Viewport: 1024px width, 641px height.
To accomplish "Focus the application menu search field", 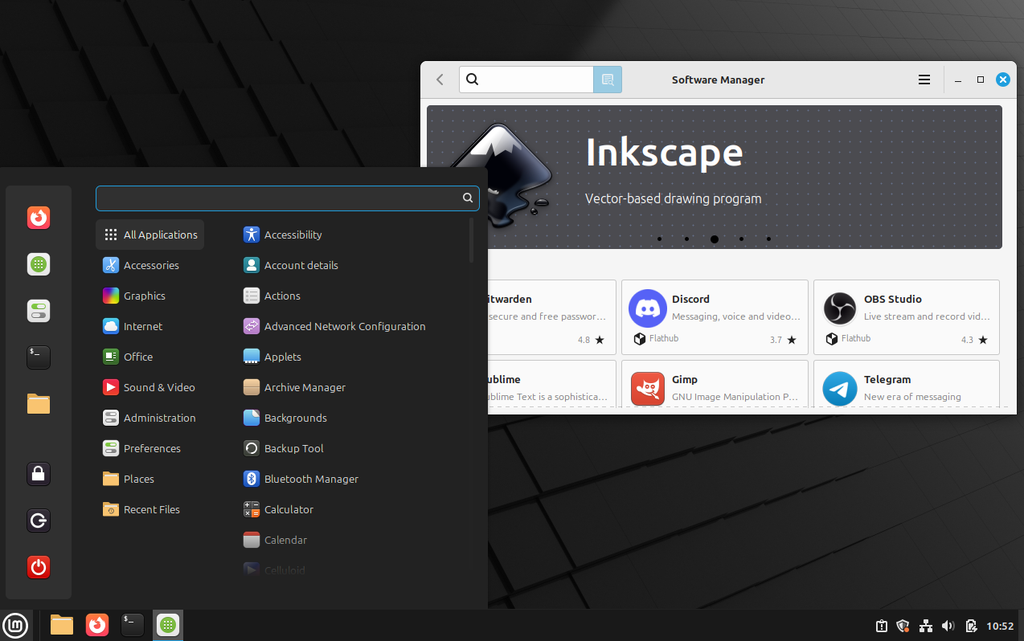I will point(287,198).
